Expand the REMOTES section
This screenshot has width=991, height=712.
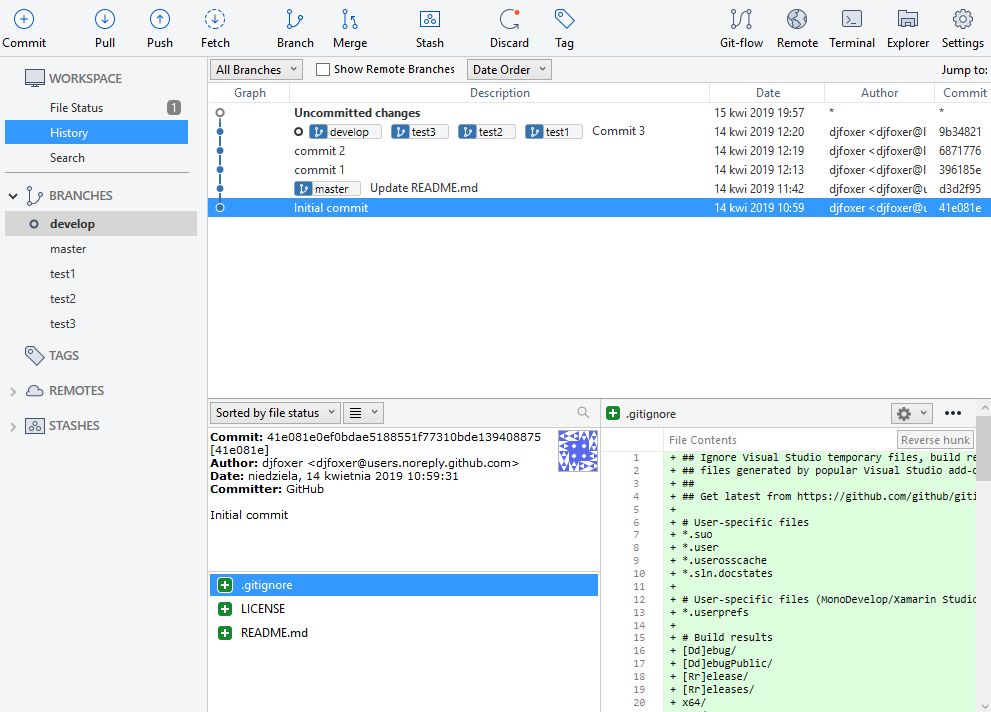click(13, 391)
